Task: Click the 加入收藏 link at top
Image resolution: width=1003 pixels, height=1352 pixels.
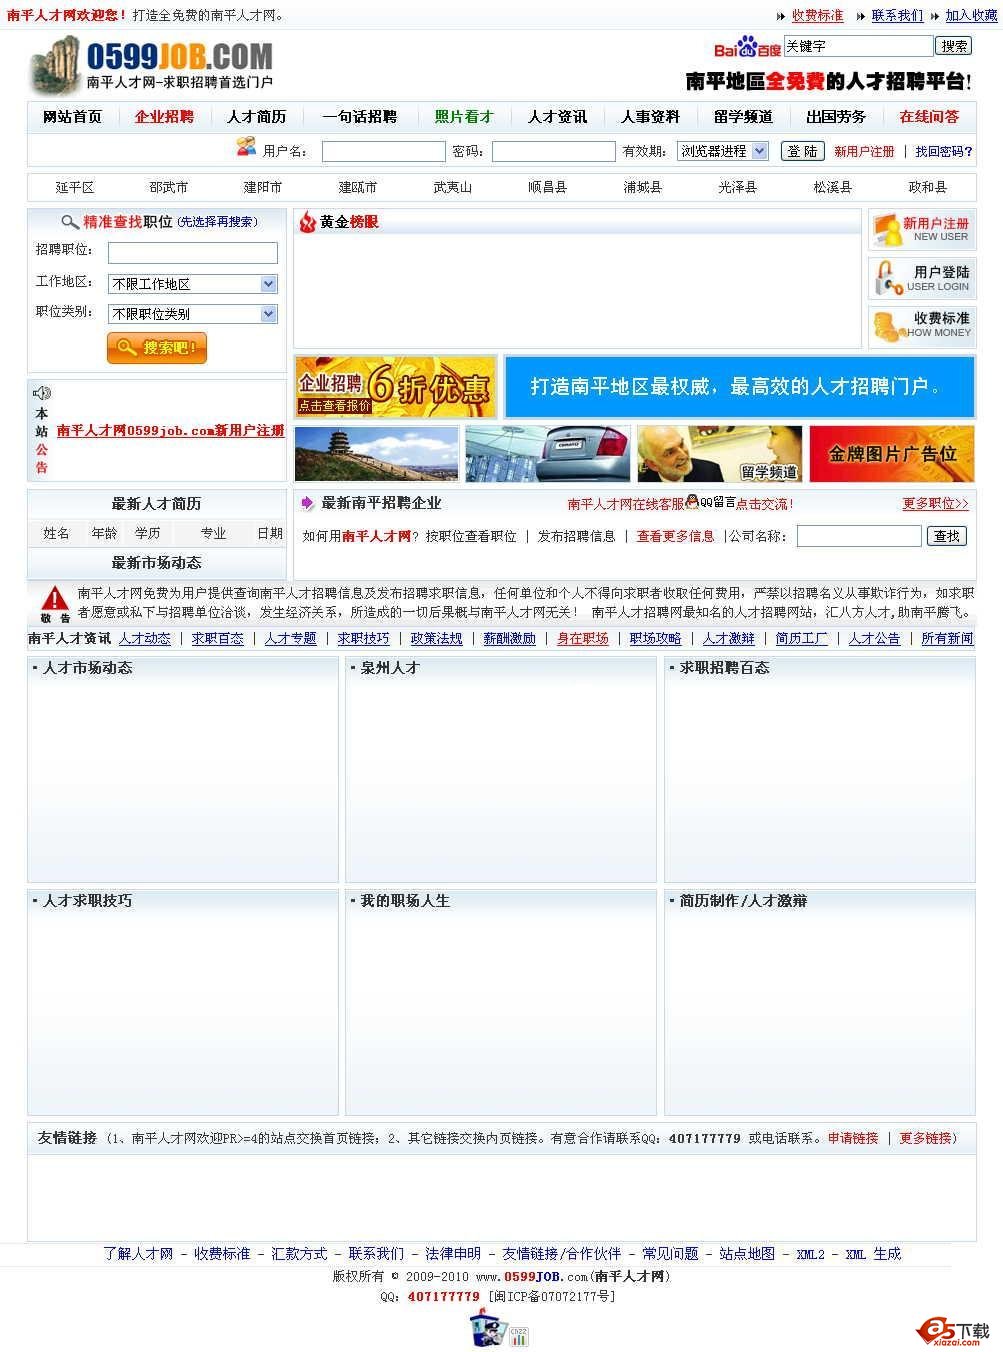Action: (x=972, y=16)
